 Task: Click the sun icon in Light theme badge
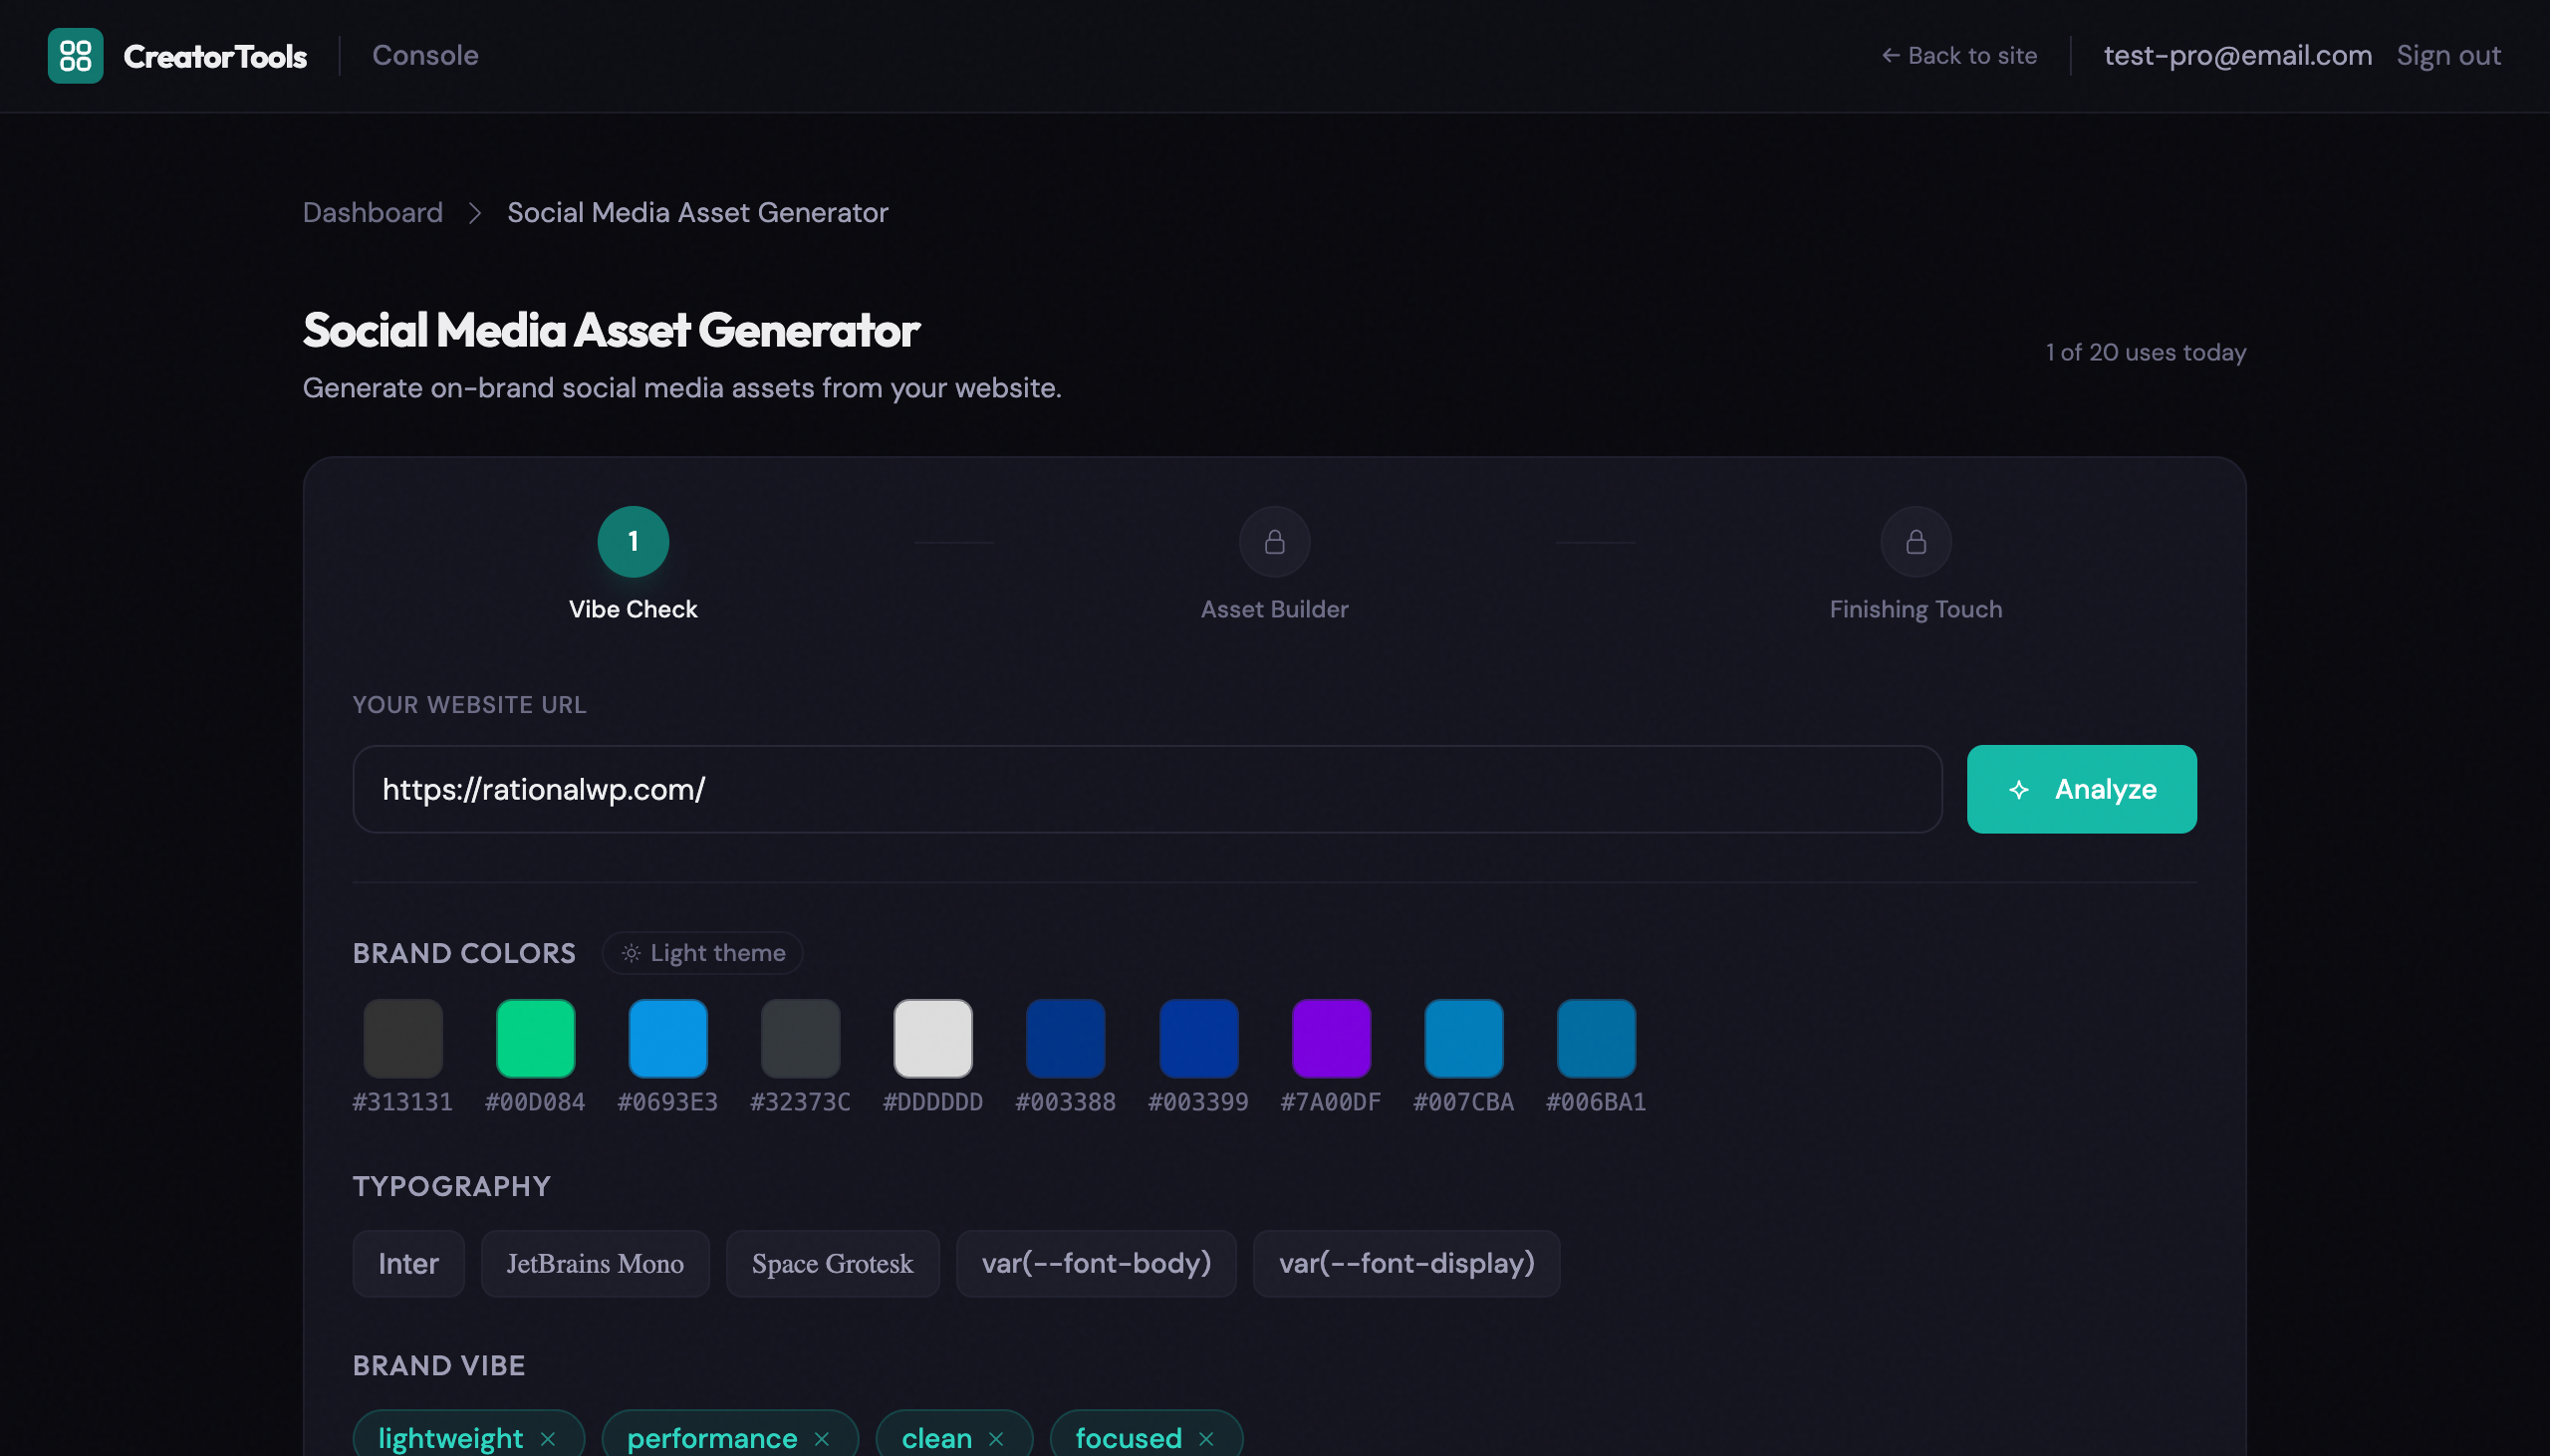pos(630,952)
